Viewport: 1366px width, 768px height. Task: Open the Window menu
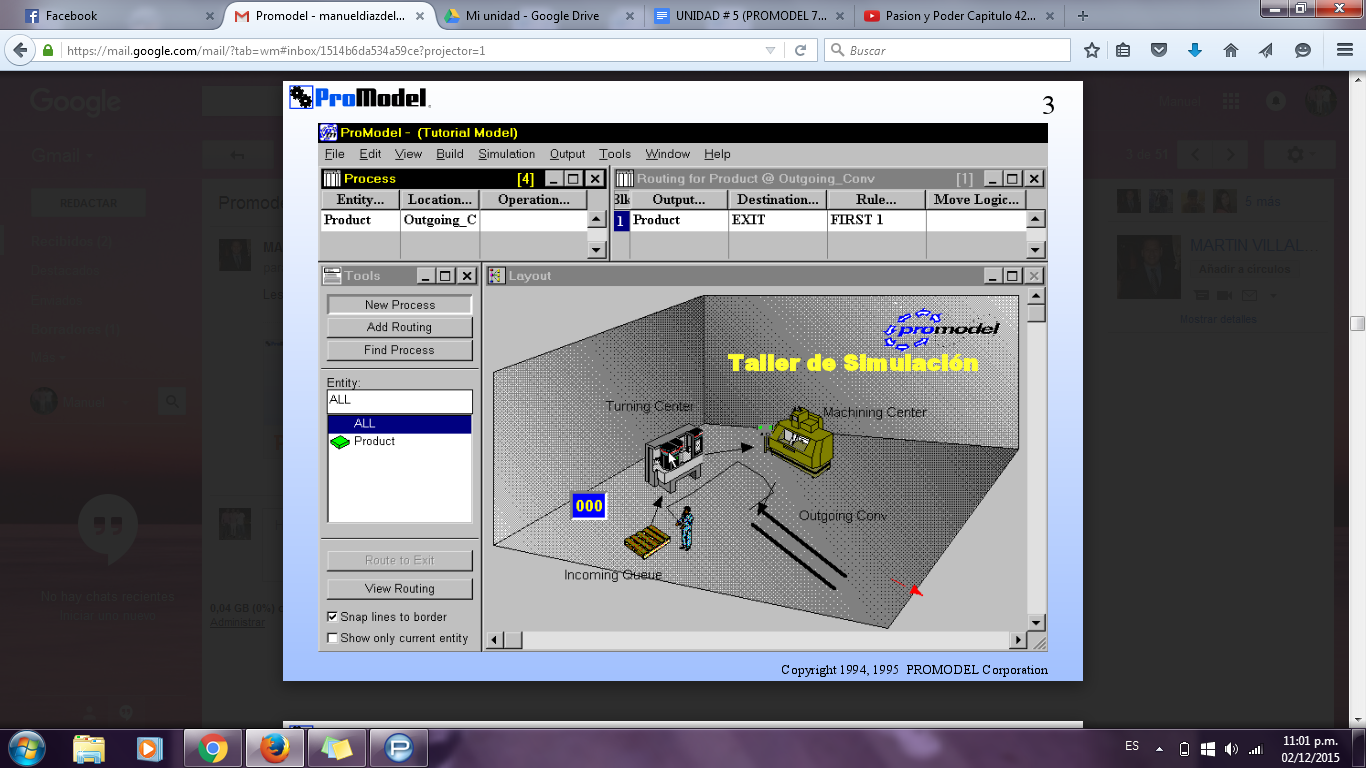[667, 154]
